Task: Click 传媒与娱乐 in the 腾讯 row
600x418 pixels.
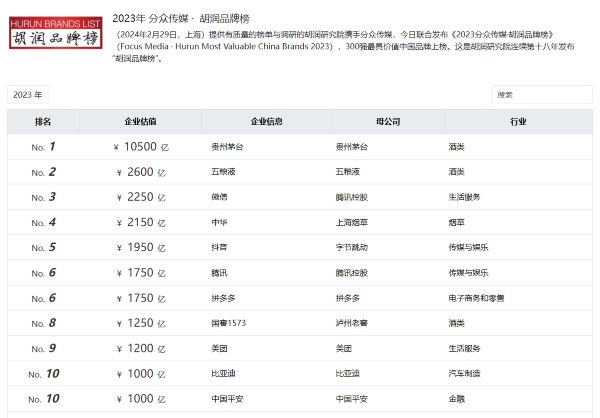Action: pos(468,273)
